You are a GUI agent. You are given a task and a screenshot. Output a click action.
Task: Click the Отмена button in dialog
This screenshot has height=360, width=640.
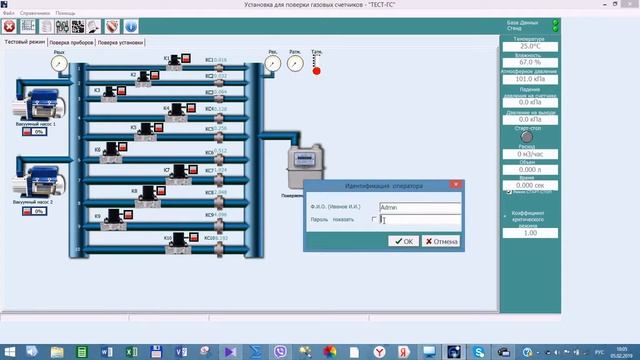pyautogui.click(x=441, y=241)
